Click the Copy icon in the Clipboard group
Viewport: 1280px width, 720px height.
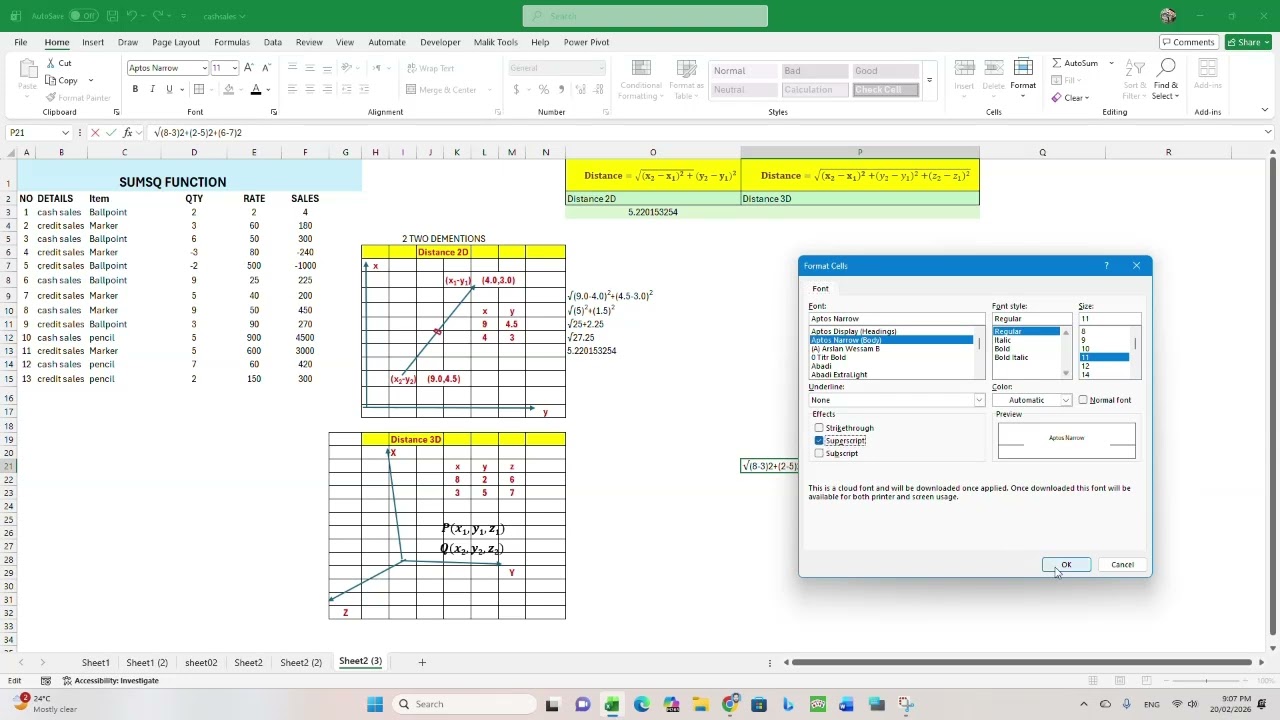tap(50, 80)
